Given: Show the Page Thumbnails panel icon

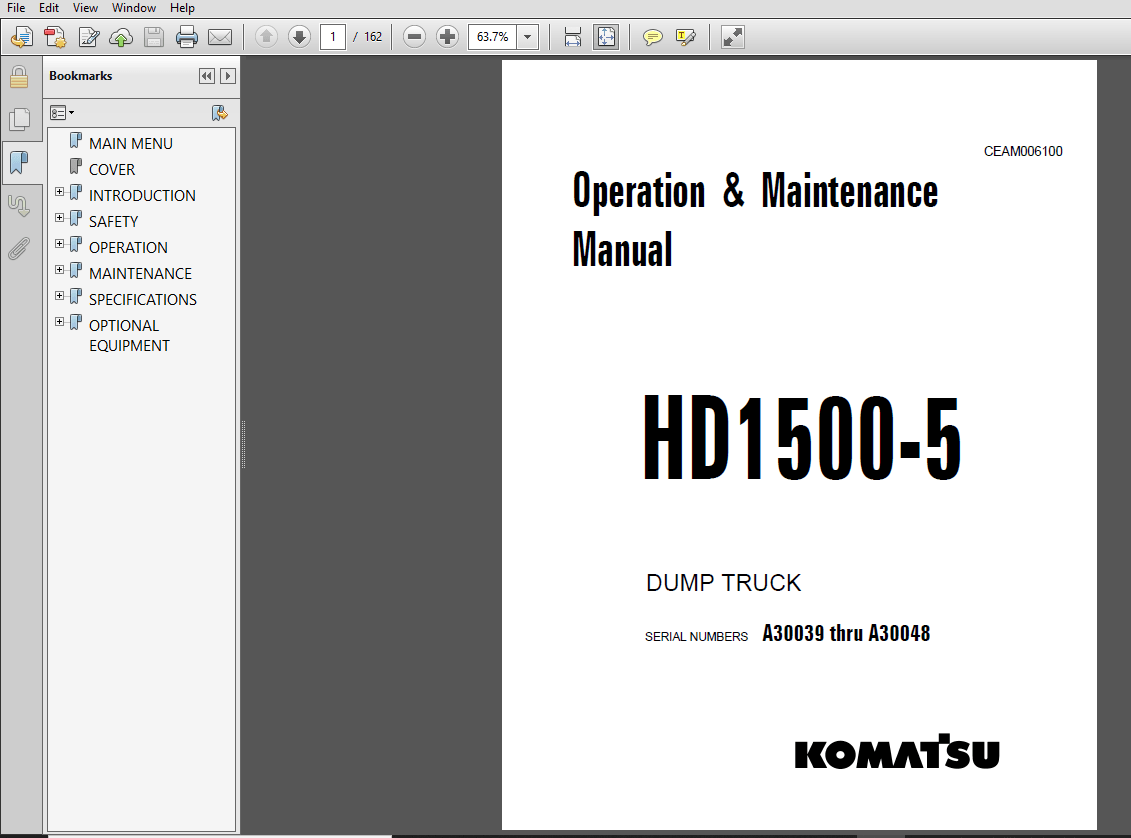Looking at the screenshot, I should 20,119.
